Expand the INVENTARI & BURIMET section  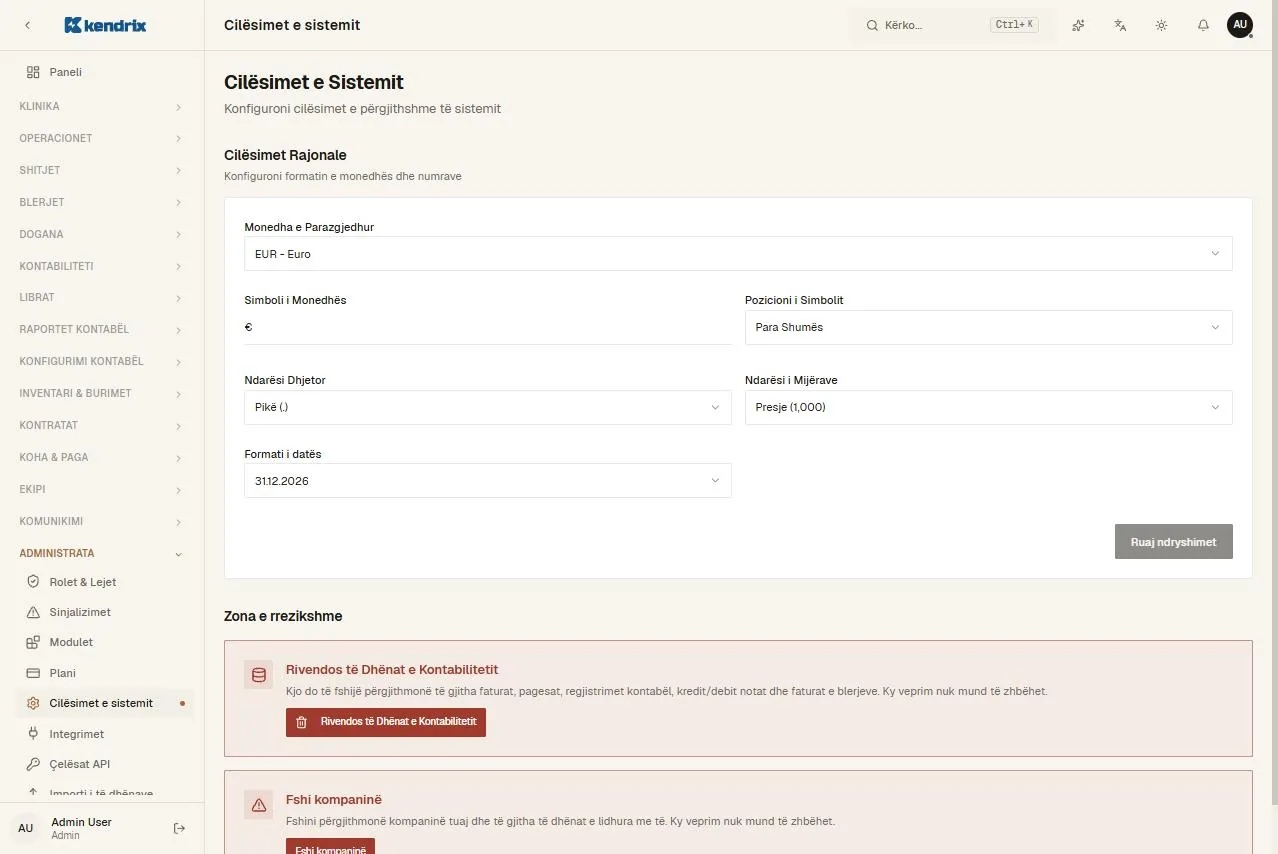102,393
